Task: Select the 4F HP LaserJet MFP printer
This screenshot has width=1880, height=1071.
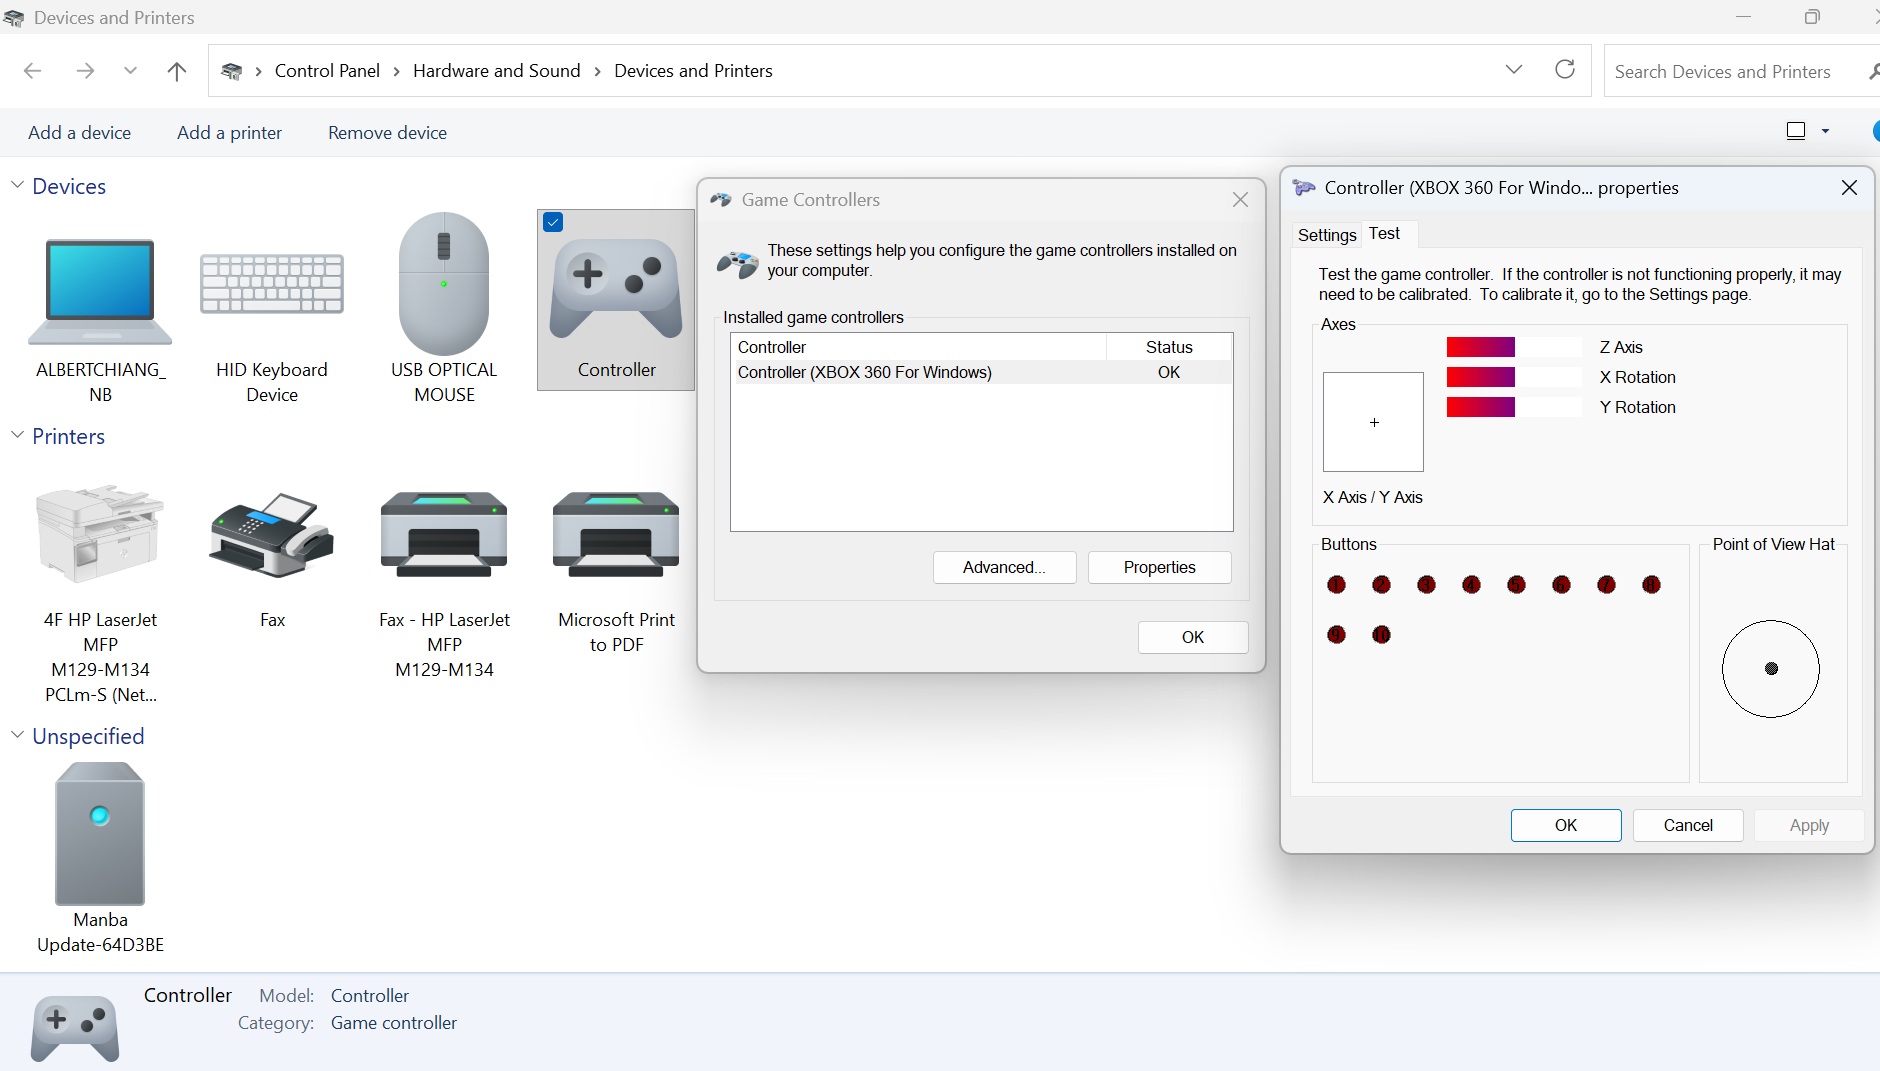Action: [100, 535]
